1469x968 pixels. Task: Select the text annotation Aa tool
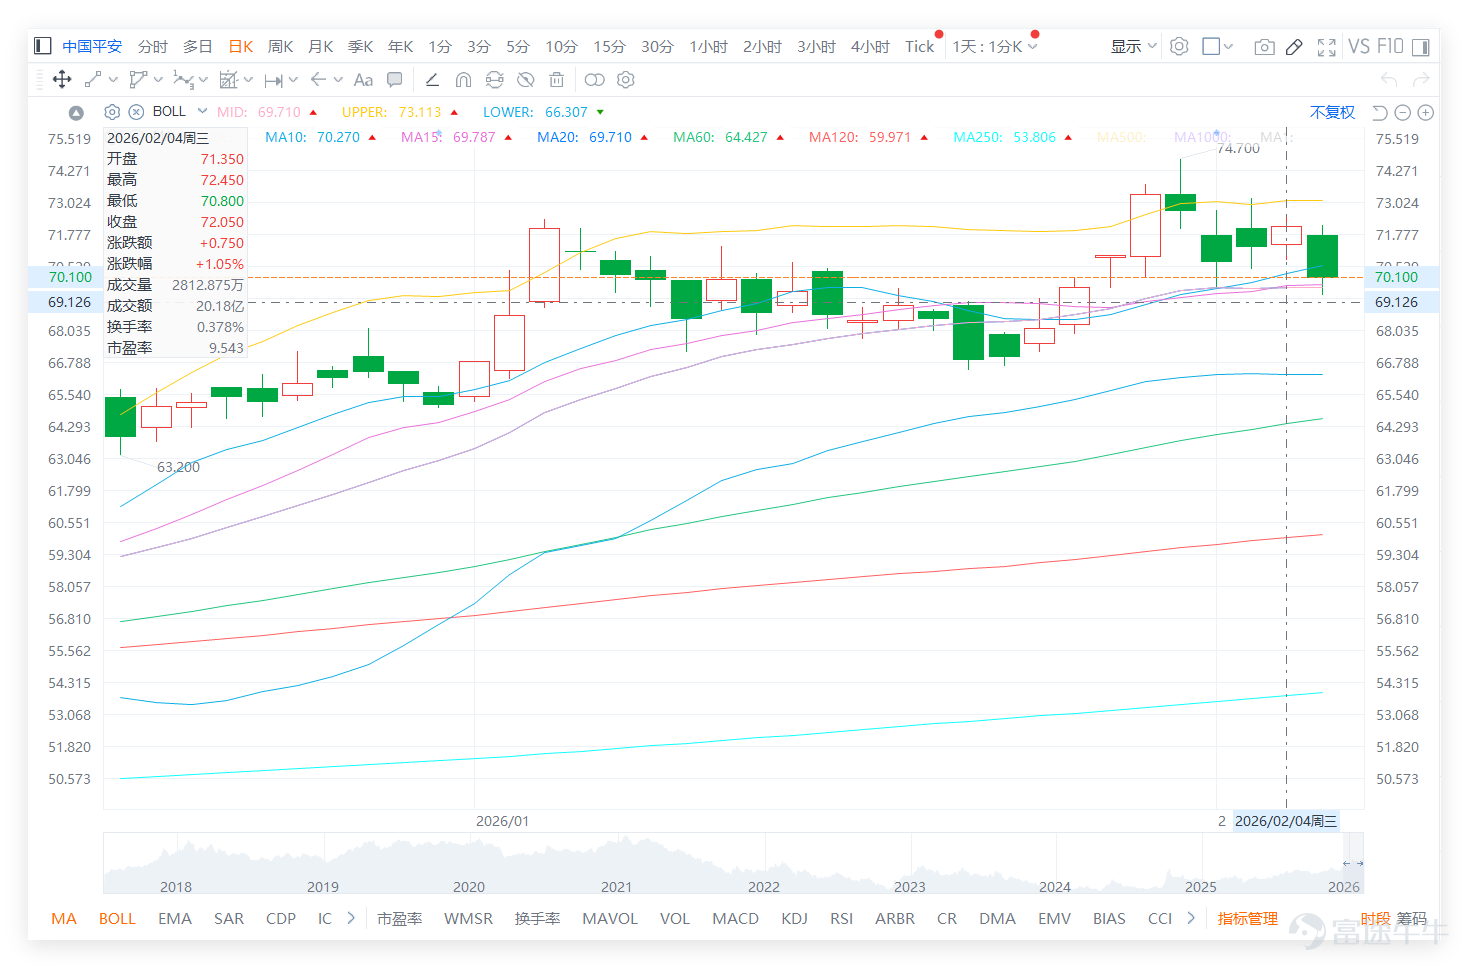tap(363, 80)
